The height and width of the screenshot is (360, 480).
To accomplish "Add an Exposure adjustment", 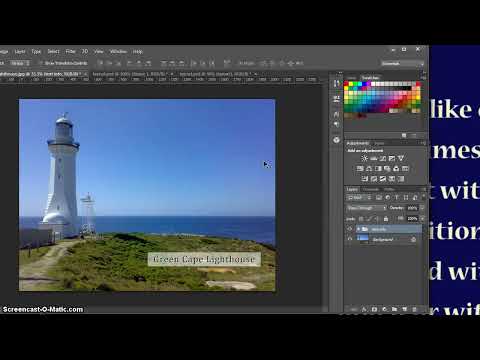I will pos(392,158).
